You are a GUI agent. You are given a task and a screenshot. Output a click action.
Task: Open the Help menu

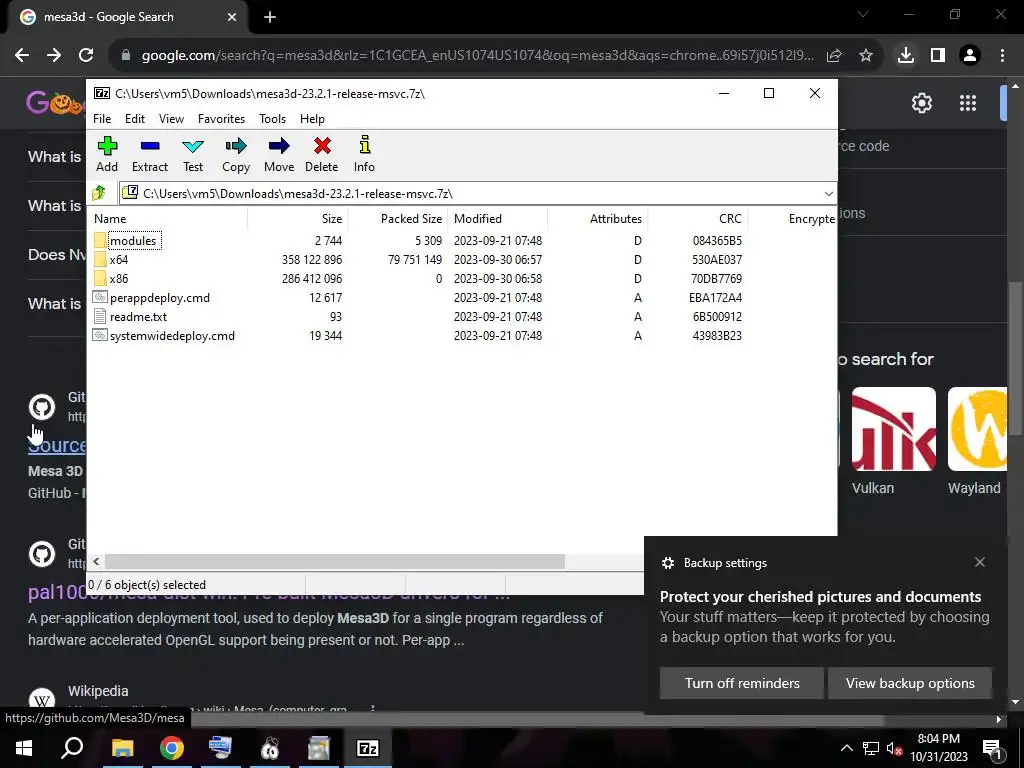point(312,119)
